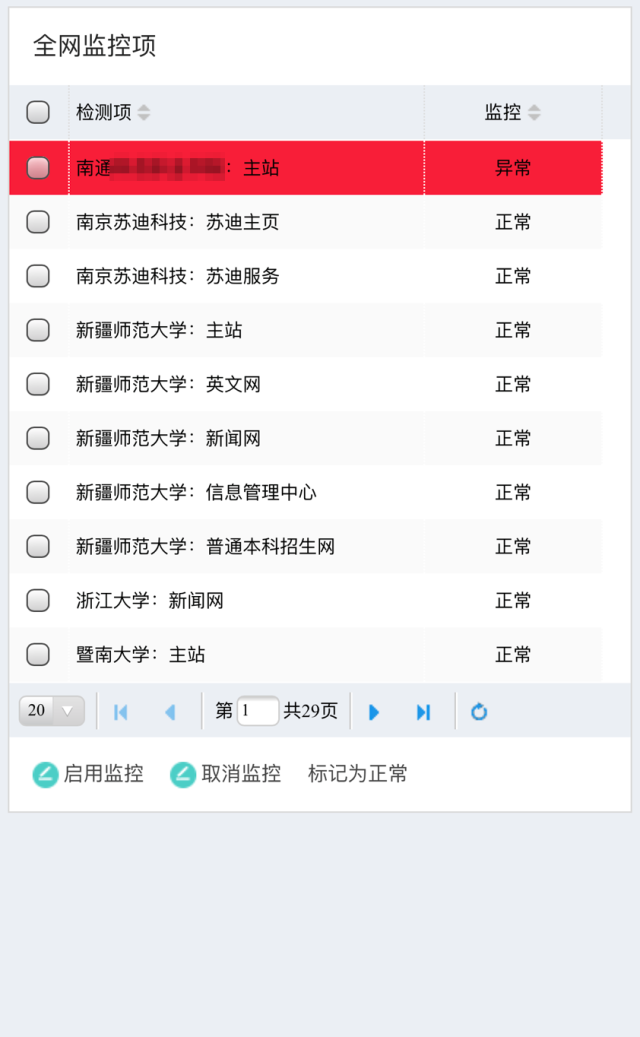
Task: Toggle the select-all header checkbox
Action: (x=38, y=113)
